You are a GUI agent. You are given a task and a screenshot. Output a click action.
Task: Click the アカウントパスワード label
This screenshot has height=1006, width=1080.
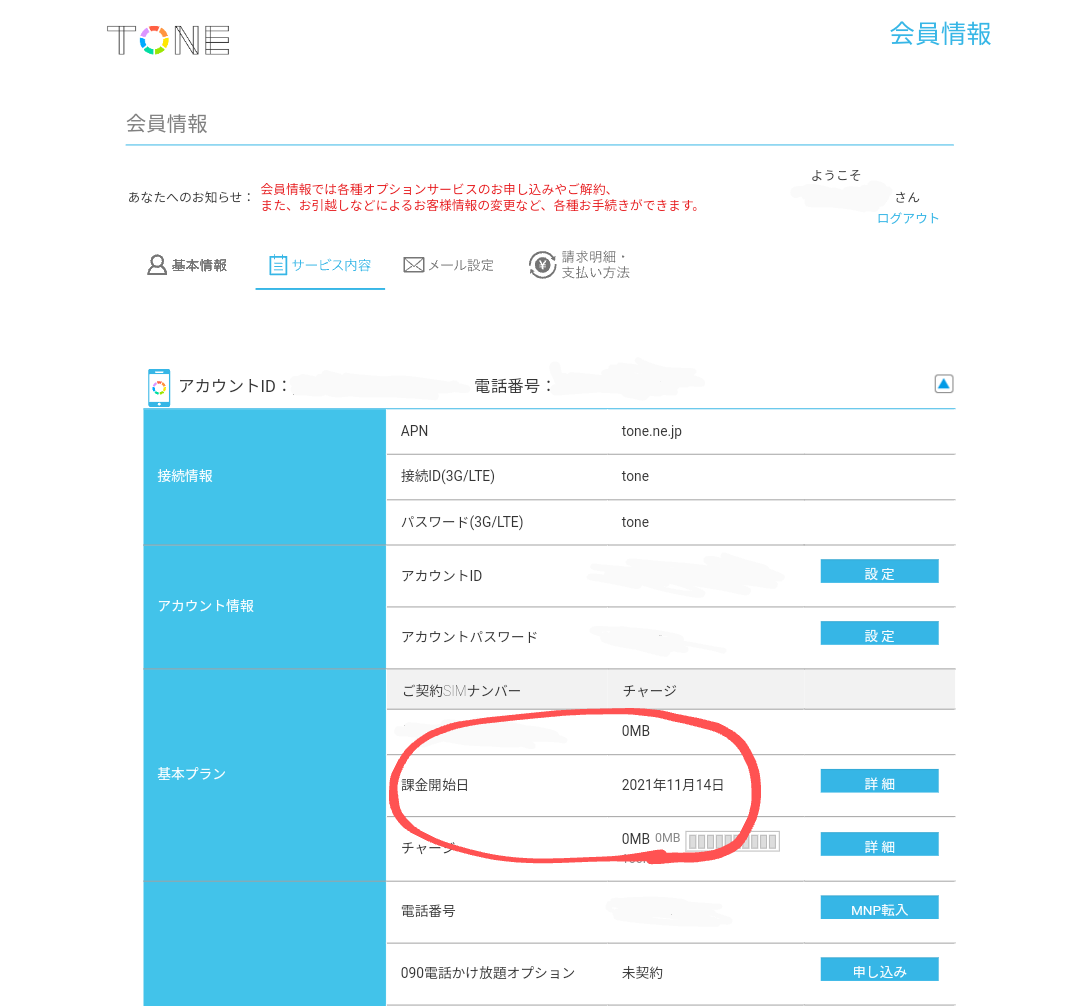tap(469, 637)
